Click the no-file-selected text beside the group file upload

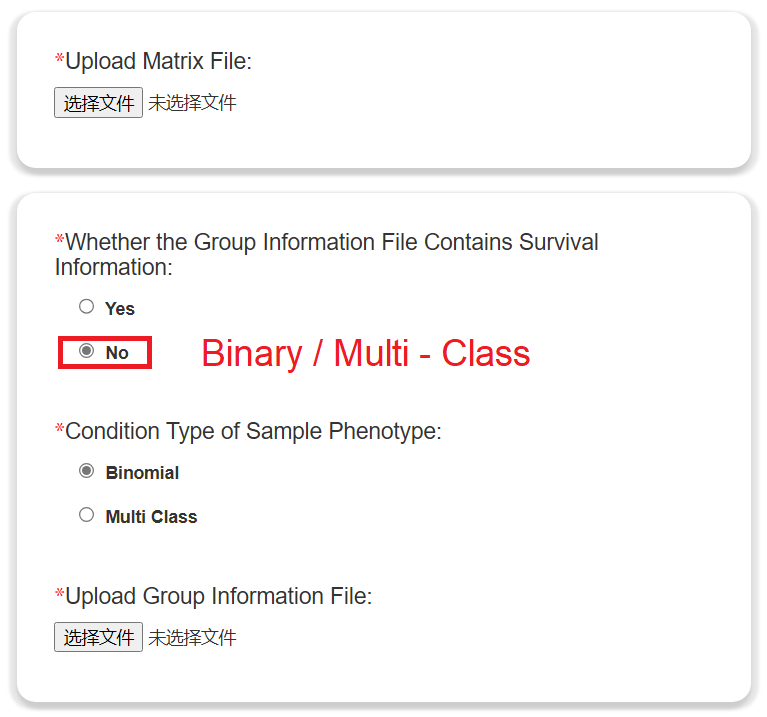[x=193, y=637]
